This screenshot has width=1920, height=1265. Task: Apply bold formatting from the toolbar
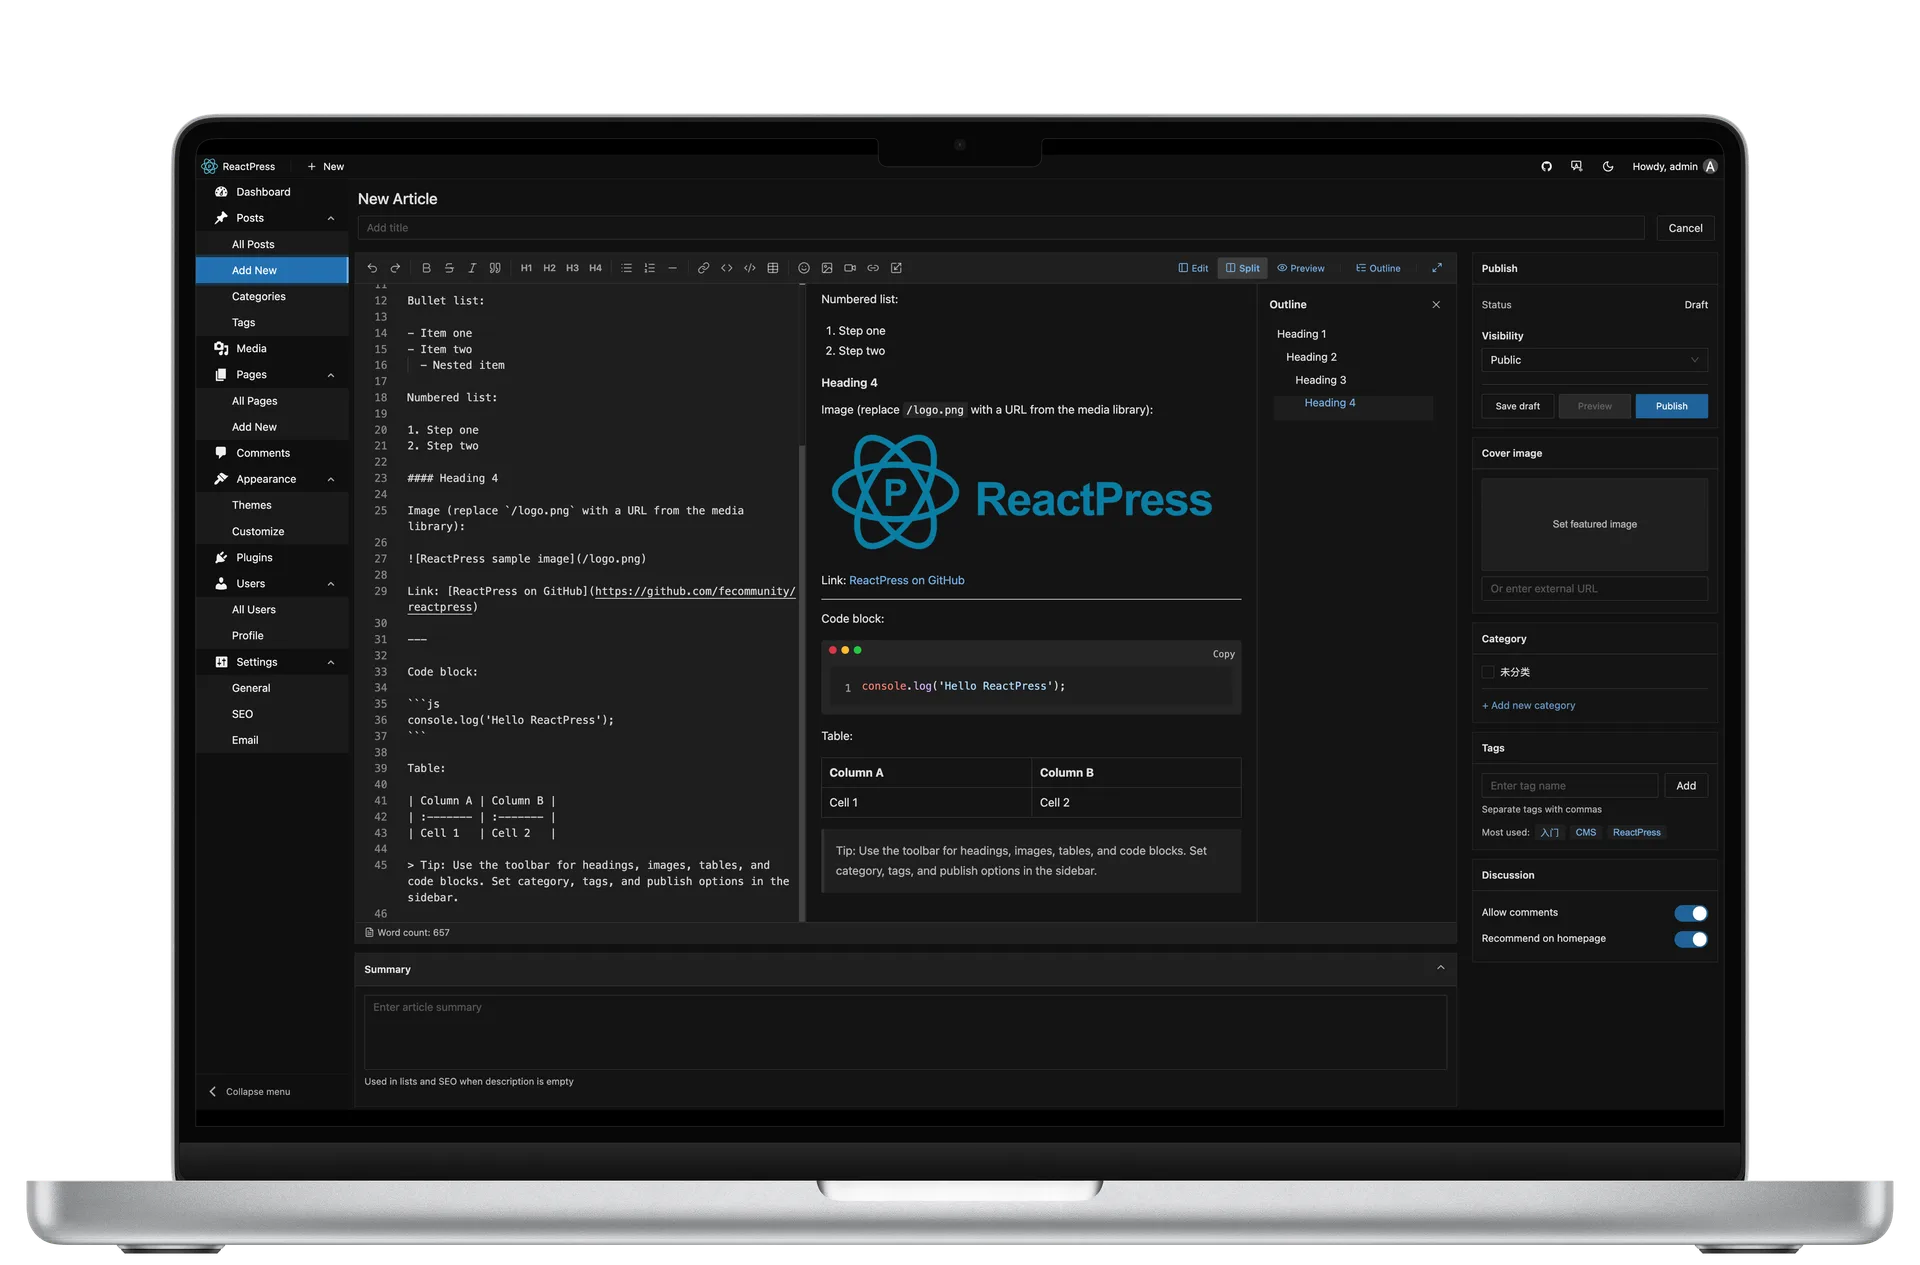pos(426,268)
